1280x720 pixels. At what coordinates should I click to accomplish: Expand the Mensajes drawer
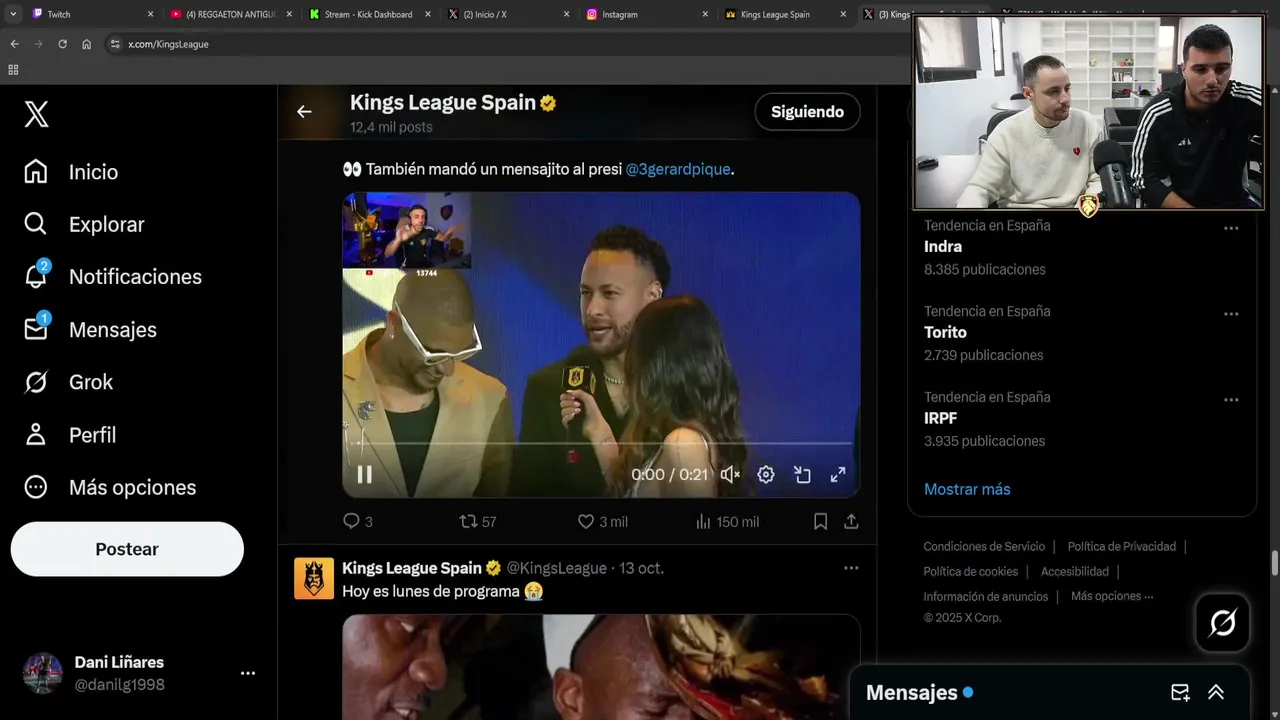[1216, 693]
